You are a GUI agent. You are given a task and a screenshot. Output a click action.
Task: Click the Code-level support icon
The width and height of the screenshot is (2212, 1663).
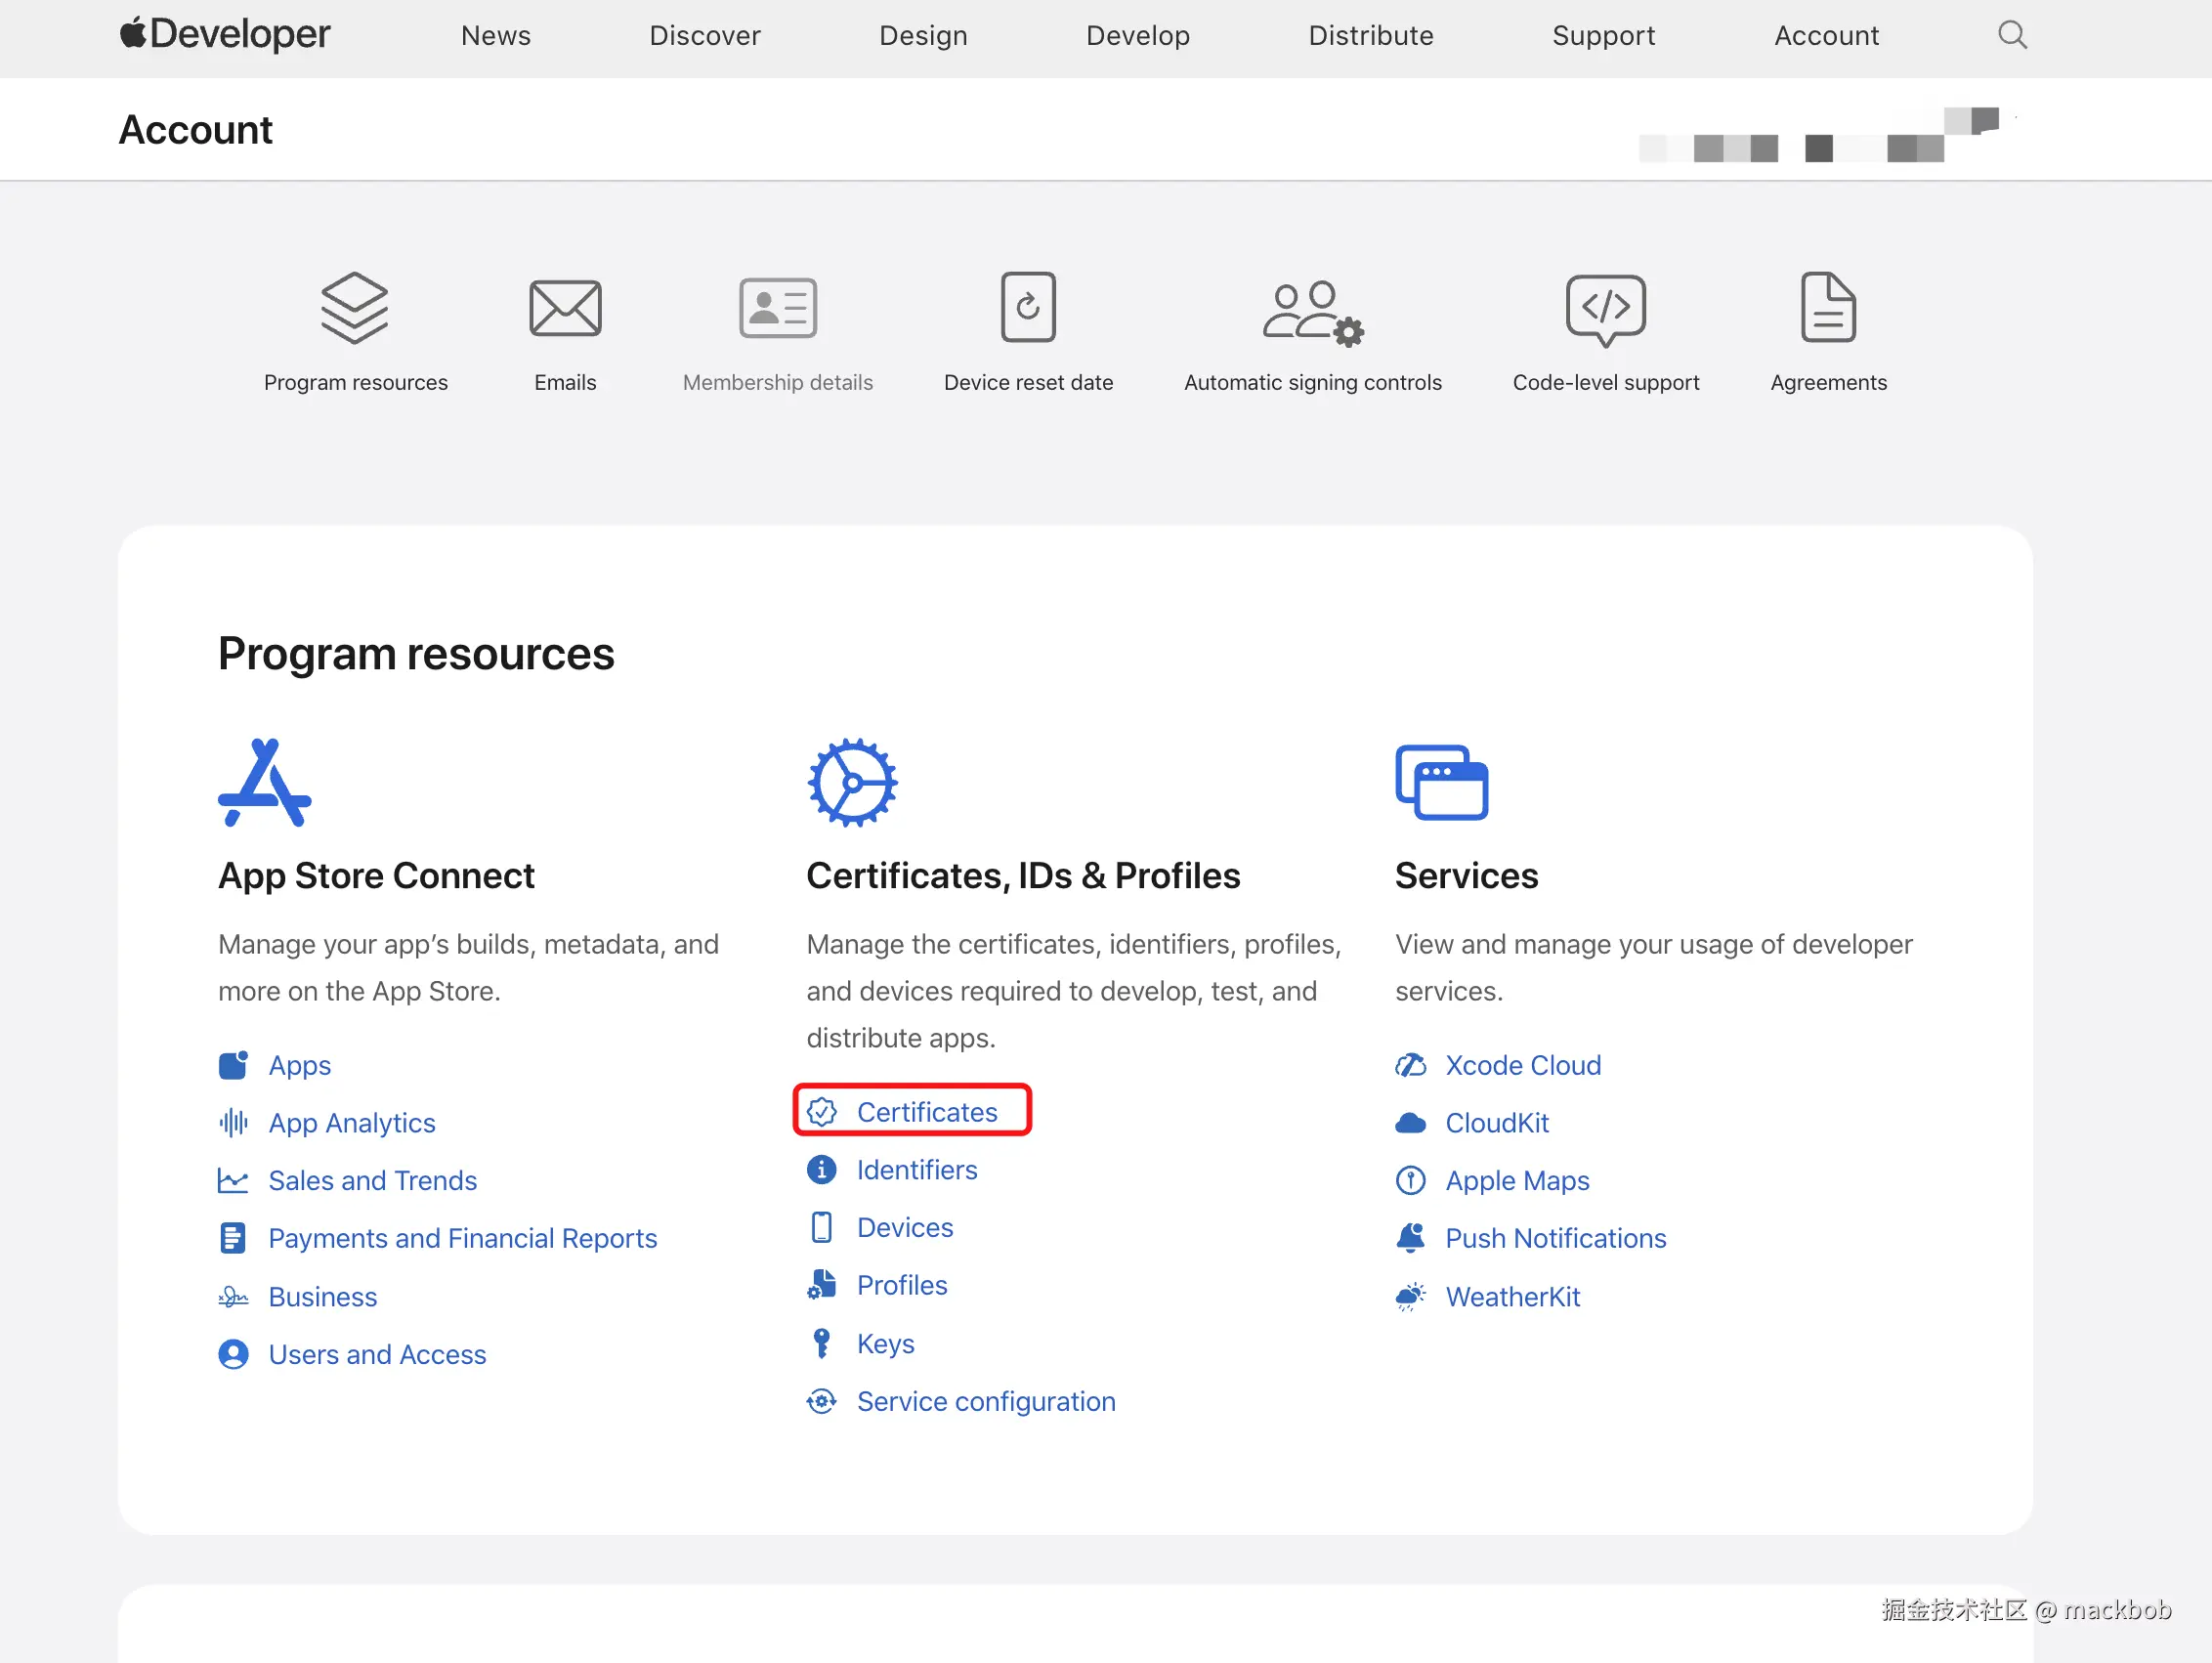tap(1605, 310)
